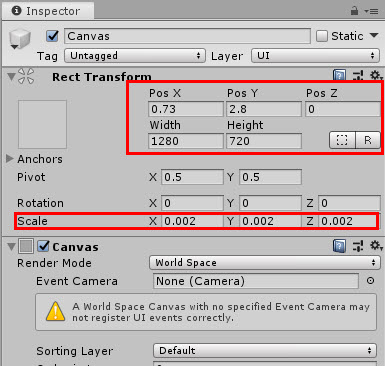Click the Scale label
This screenshot has width=385, height=366.
(32, 221)
